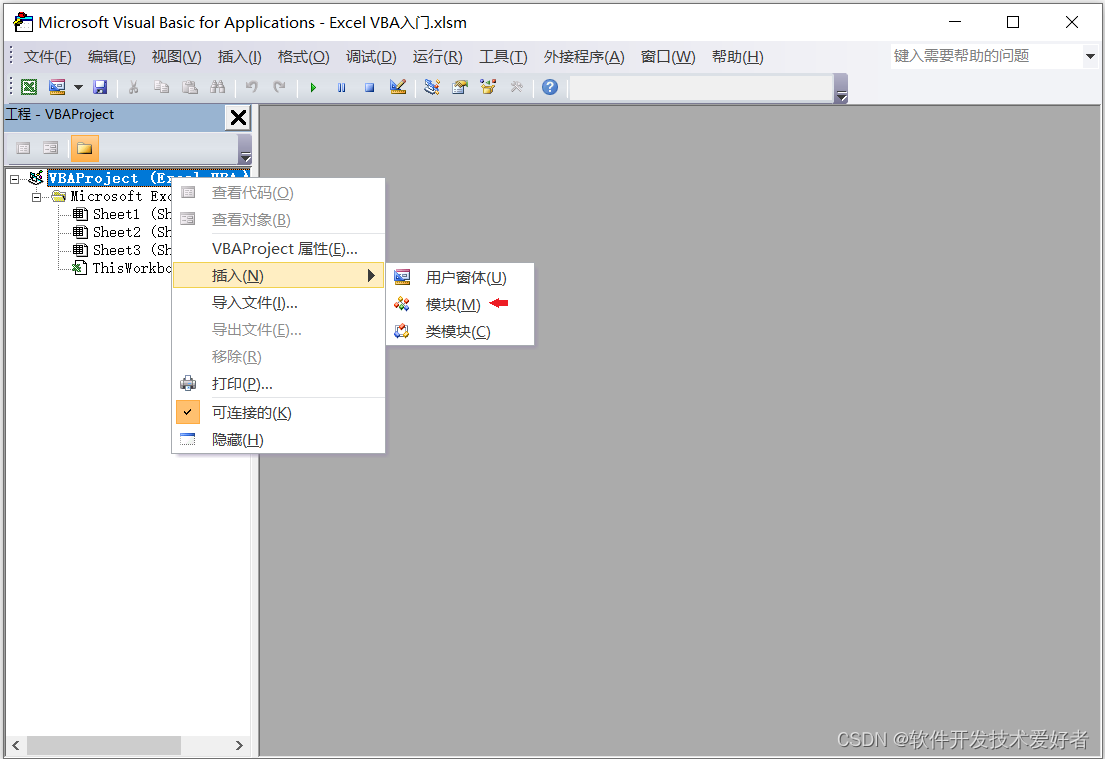Open the 帮助(H) menu
This screenshot has height=759, width=1105.
pos(737,57)
